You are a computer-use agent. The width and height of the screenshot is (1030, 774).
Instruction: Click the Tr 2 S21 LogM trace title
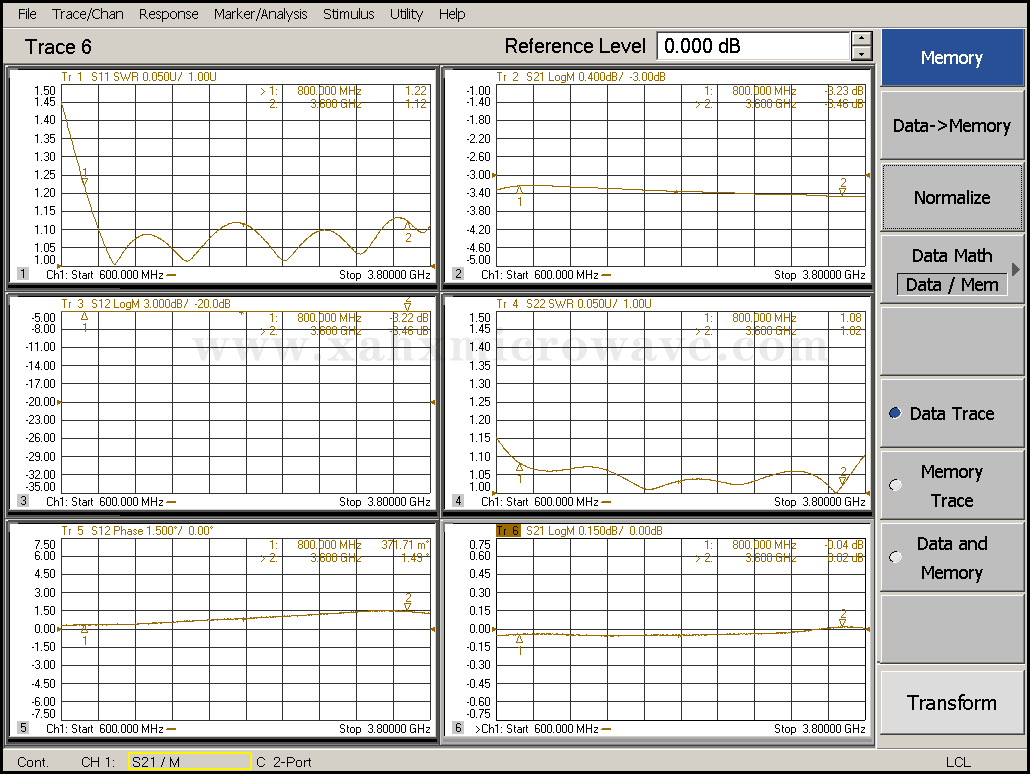pyautogui.click(x=581, y=76)
